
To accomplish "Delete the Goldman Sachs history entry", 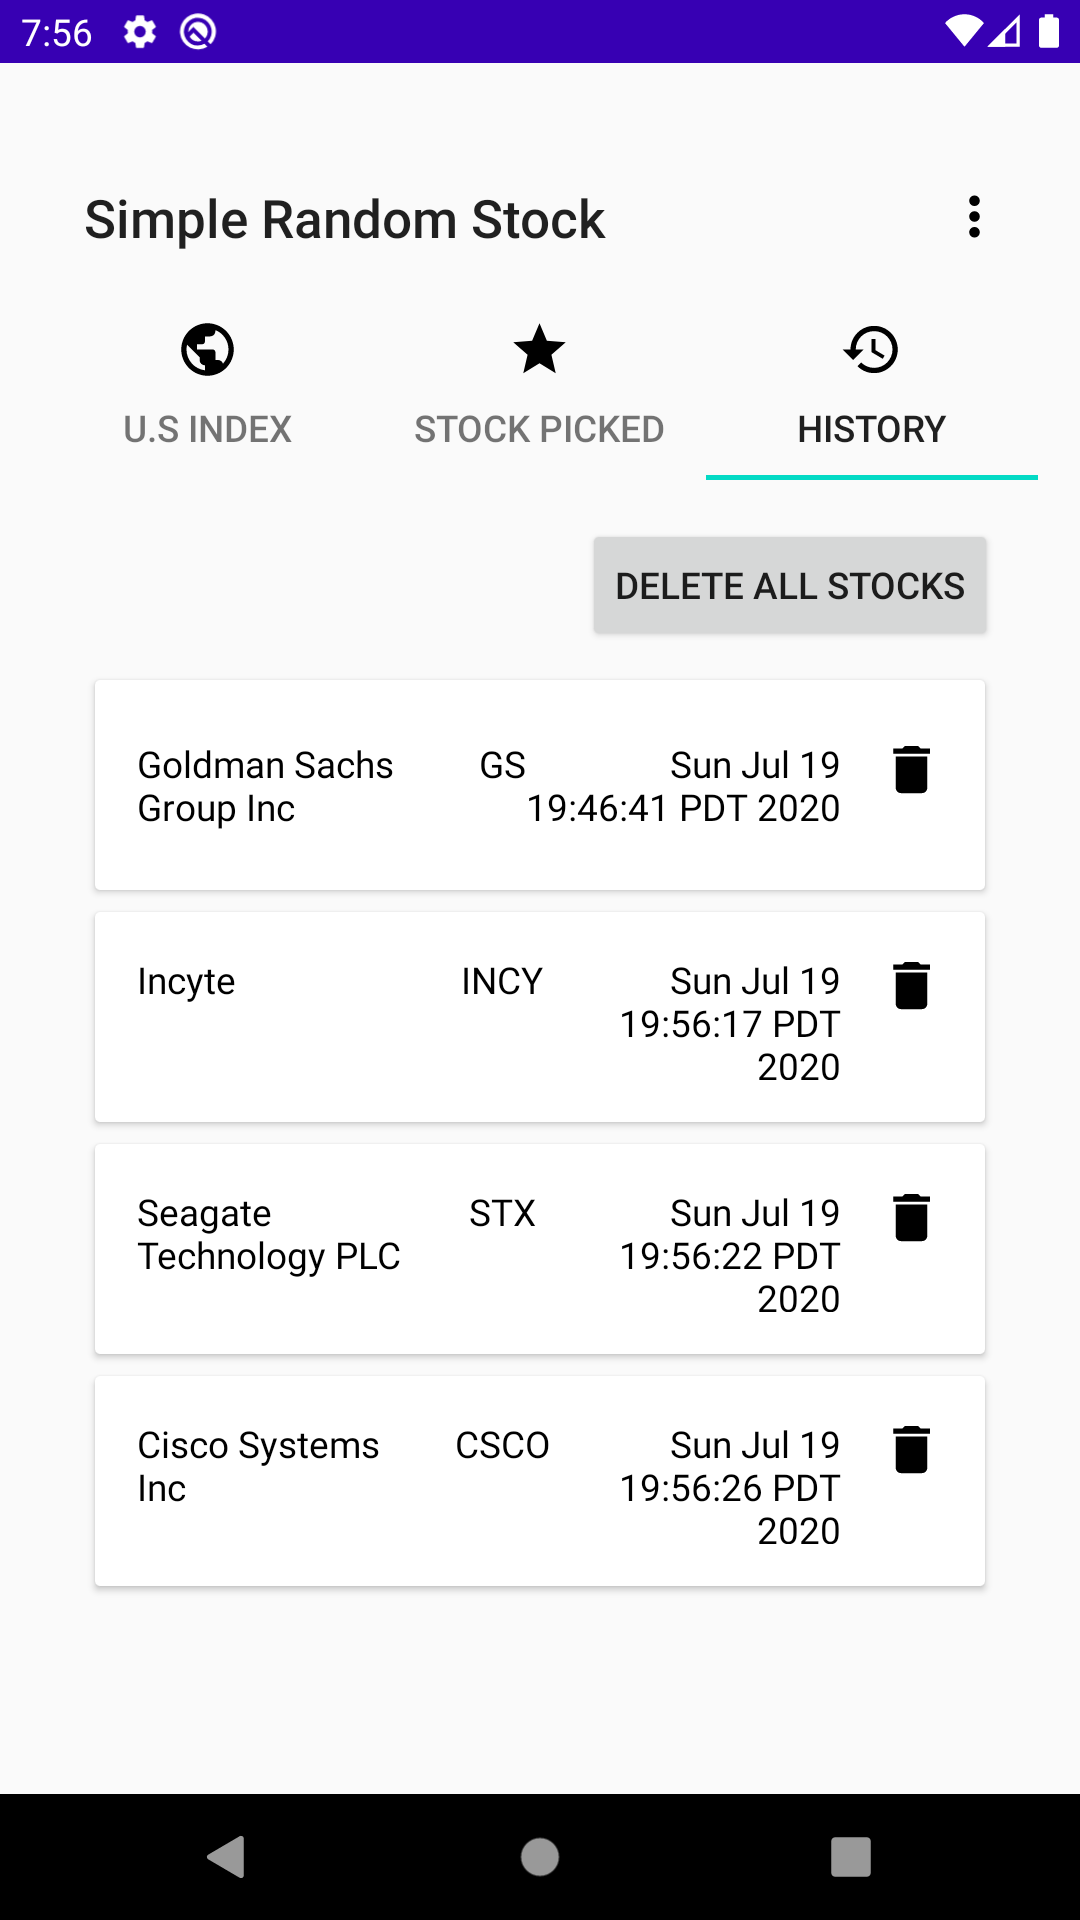I will point(911,770).
